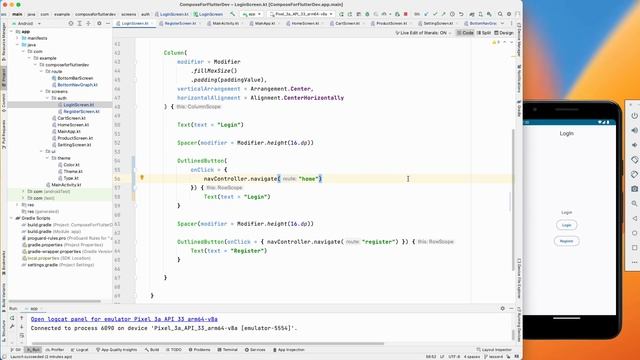
Task: Open logcat panel link in Run output
Action: 124,319
